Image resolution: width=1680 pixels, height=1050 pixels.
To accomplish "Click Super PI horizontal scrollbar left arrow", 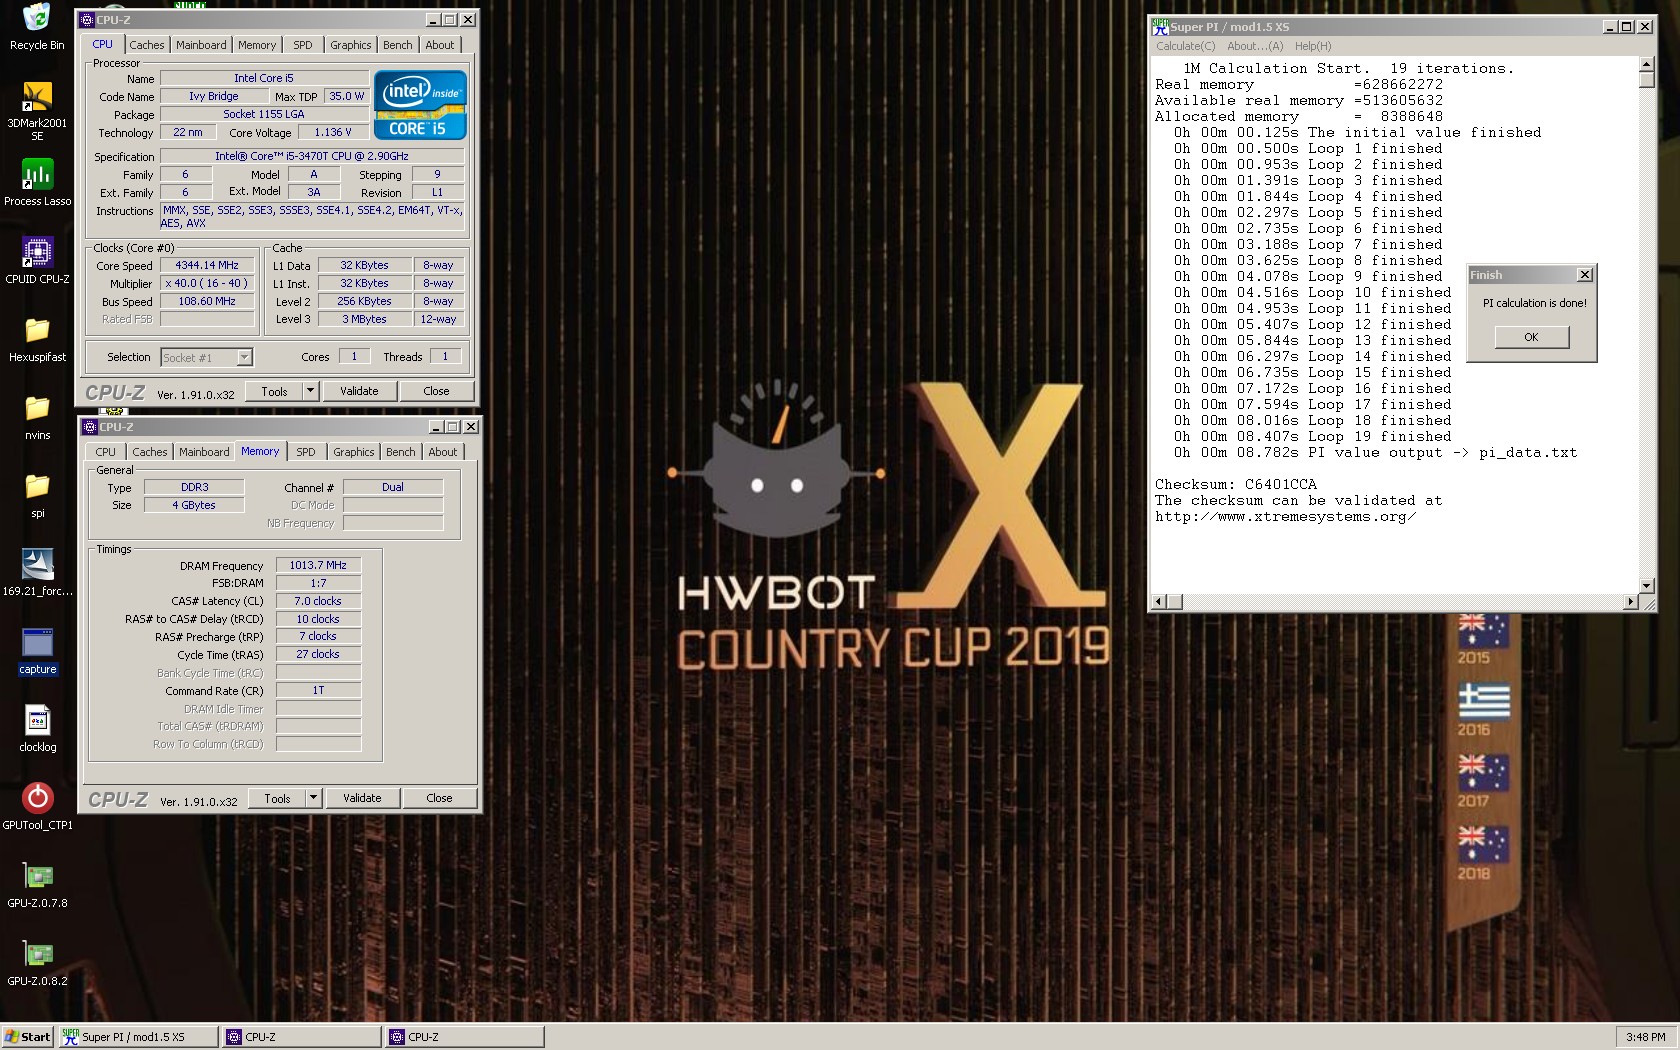I will (x=1160, y=602).
